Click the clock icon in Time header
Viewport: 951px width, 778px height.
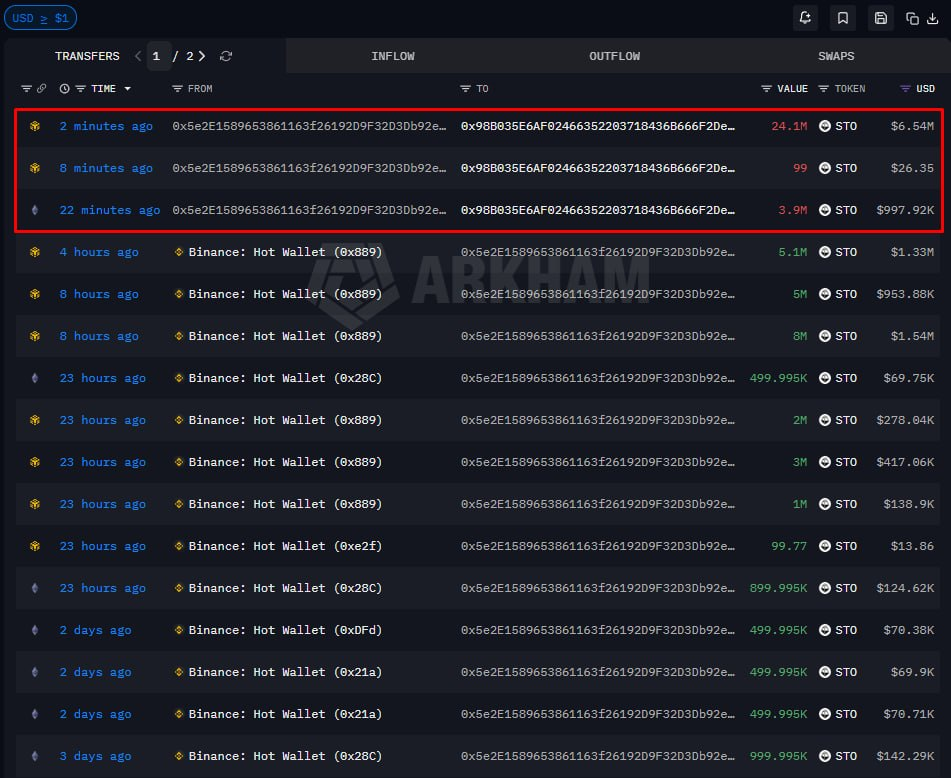(x=65, y=89)
